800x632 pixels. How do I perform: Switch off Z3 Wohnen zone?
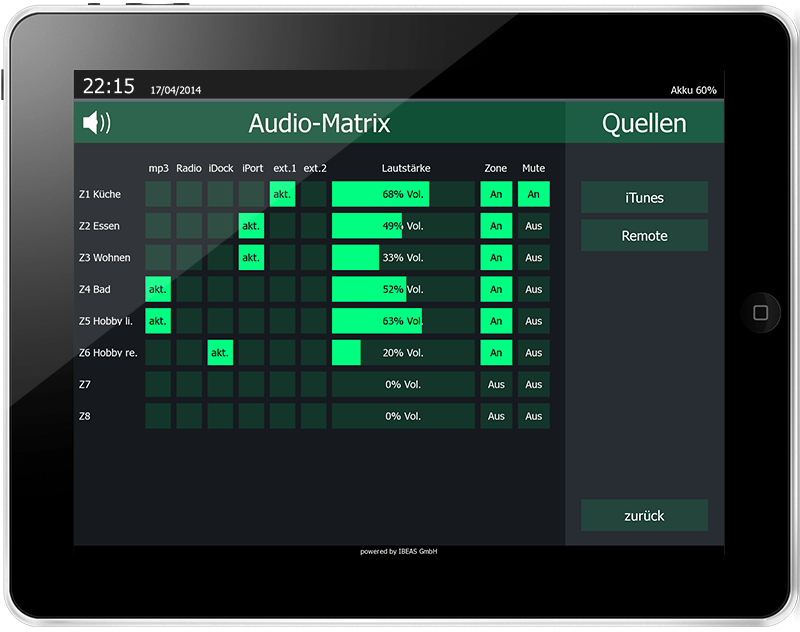tap(496, 258)
